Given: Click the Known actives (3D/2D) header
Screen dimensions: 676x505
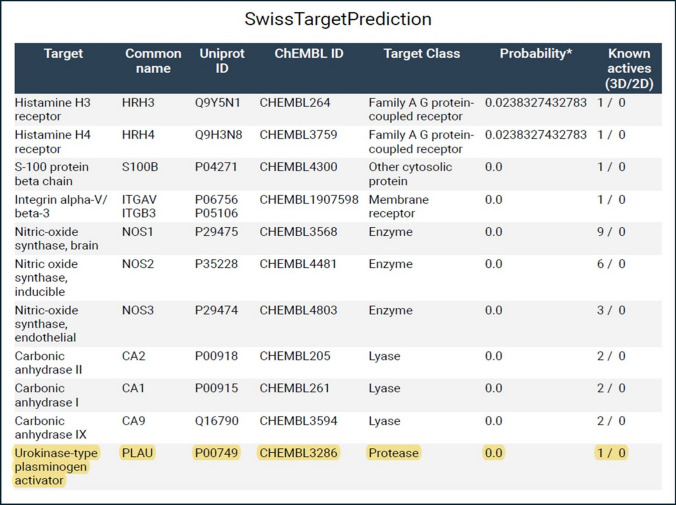Looking at the screenshot, I should coord(628,69).
